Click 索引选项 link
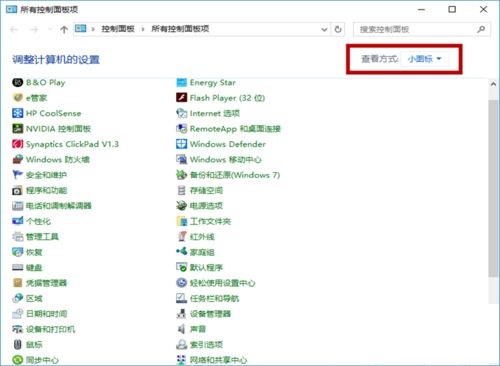500x366 pixels. pyautogui.click(x=206, y=344)
